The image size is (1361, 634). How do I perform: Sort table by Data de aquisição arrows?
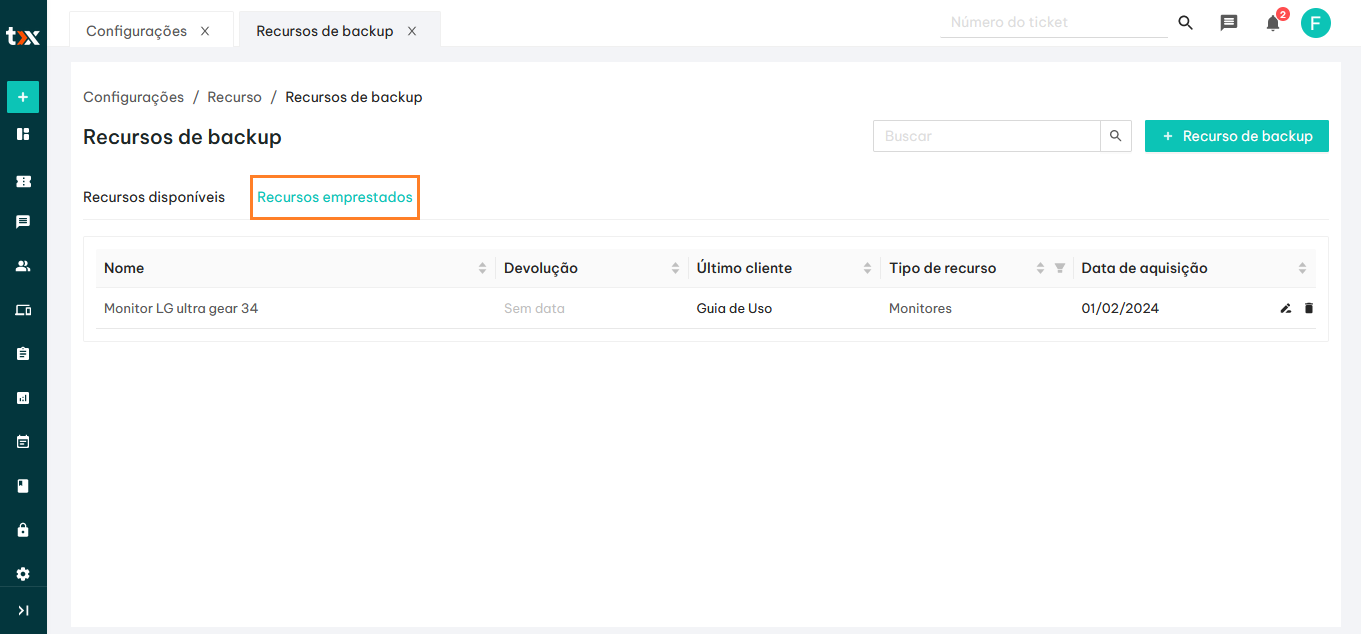[1302, 268]
